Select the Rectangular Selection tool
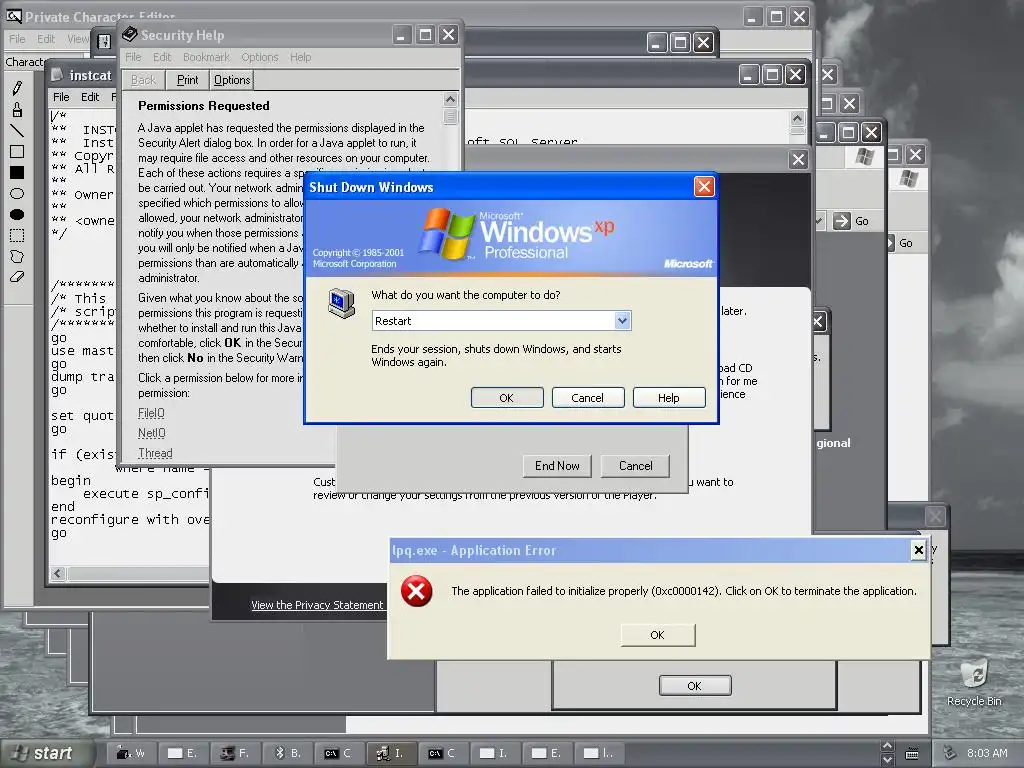The image size is (1024, 768). pos(17,235)
